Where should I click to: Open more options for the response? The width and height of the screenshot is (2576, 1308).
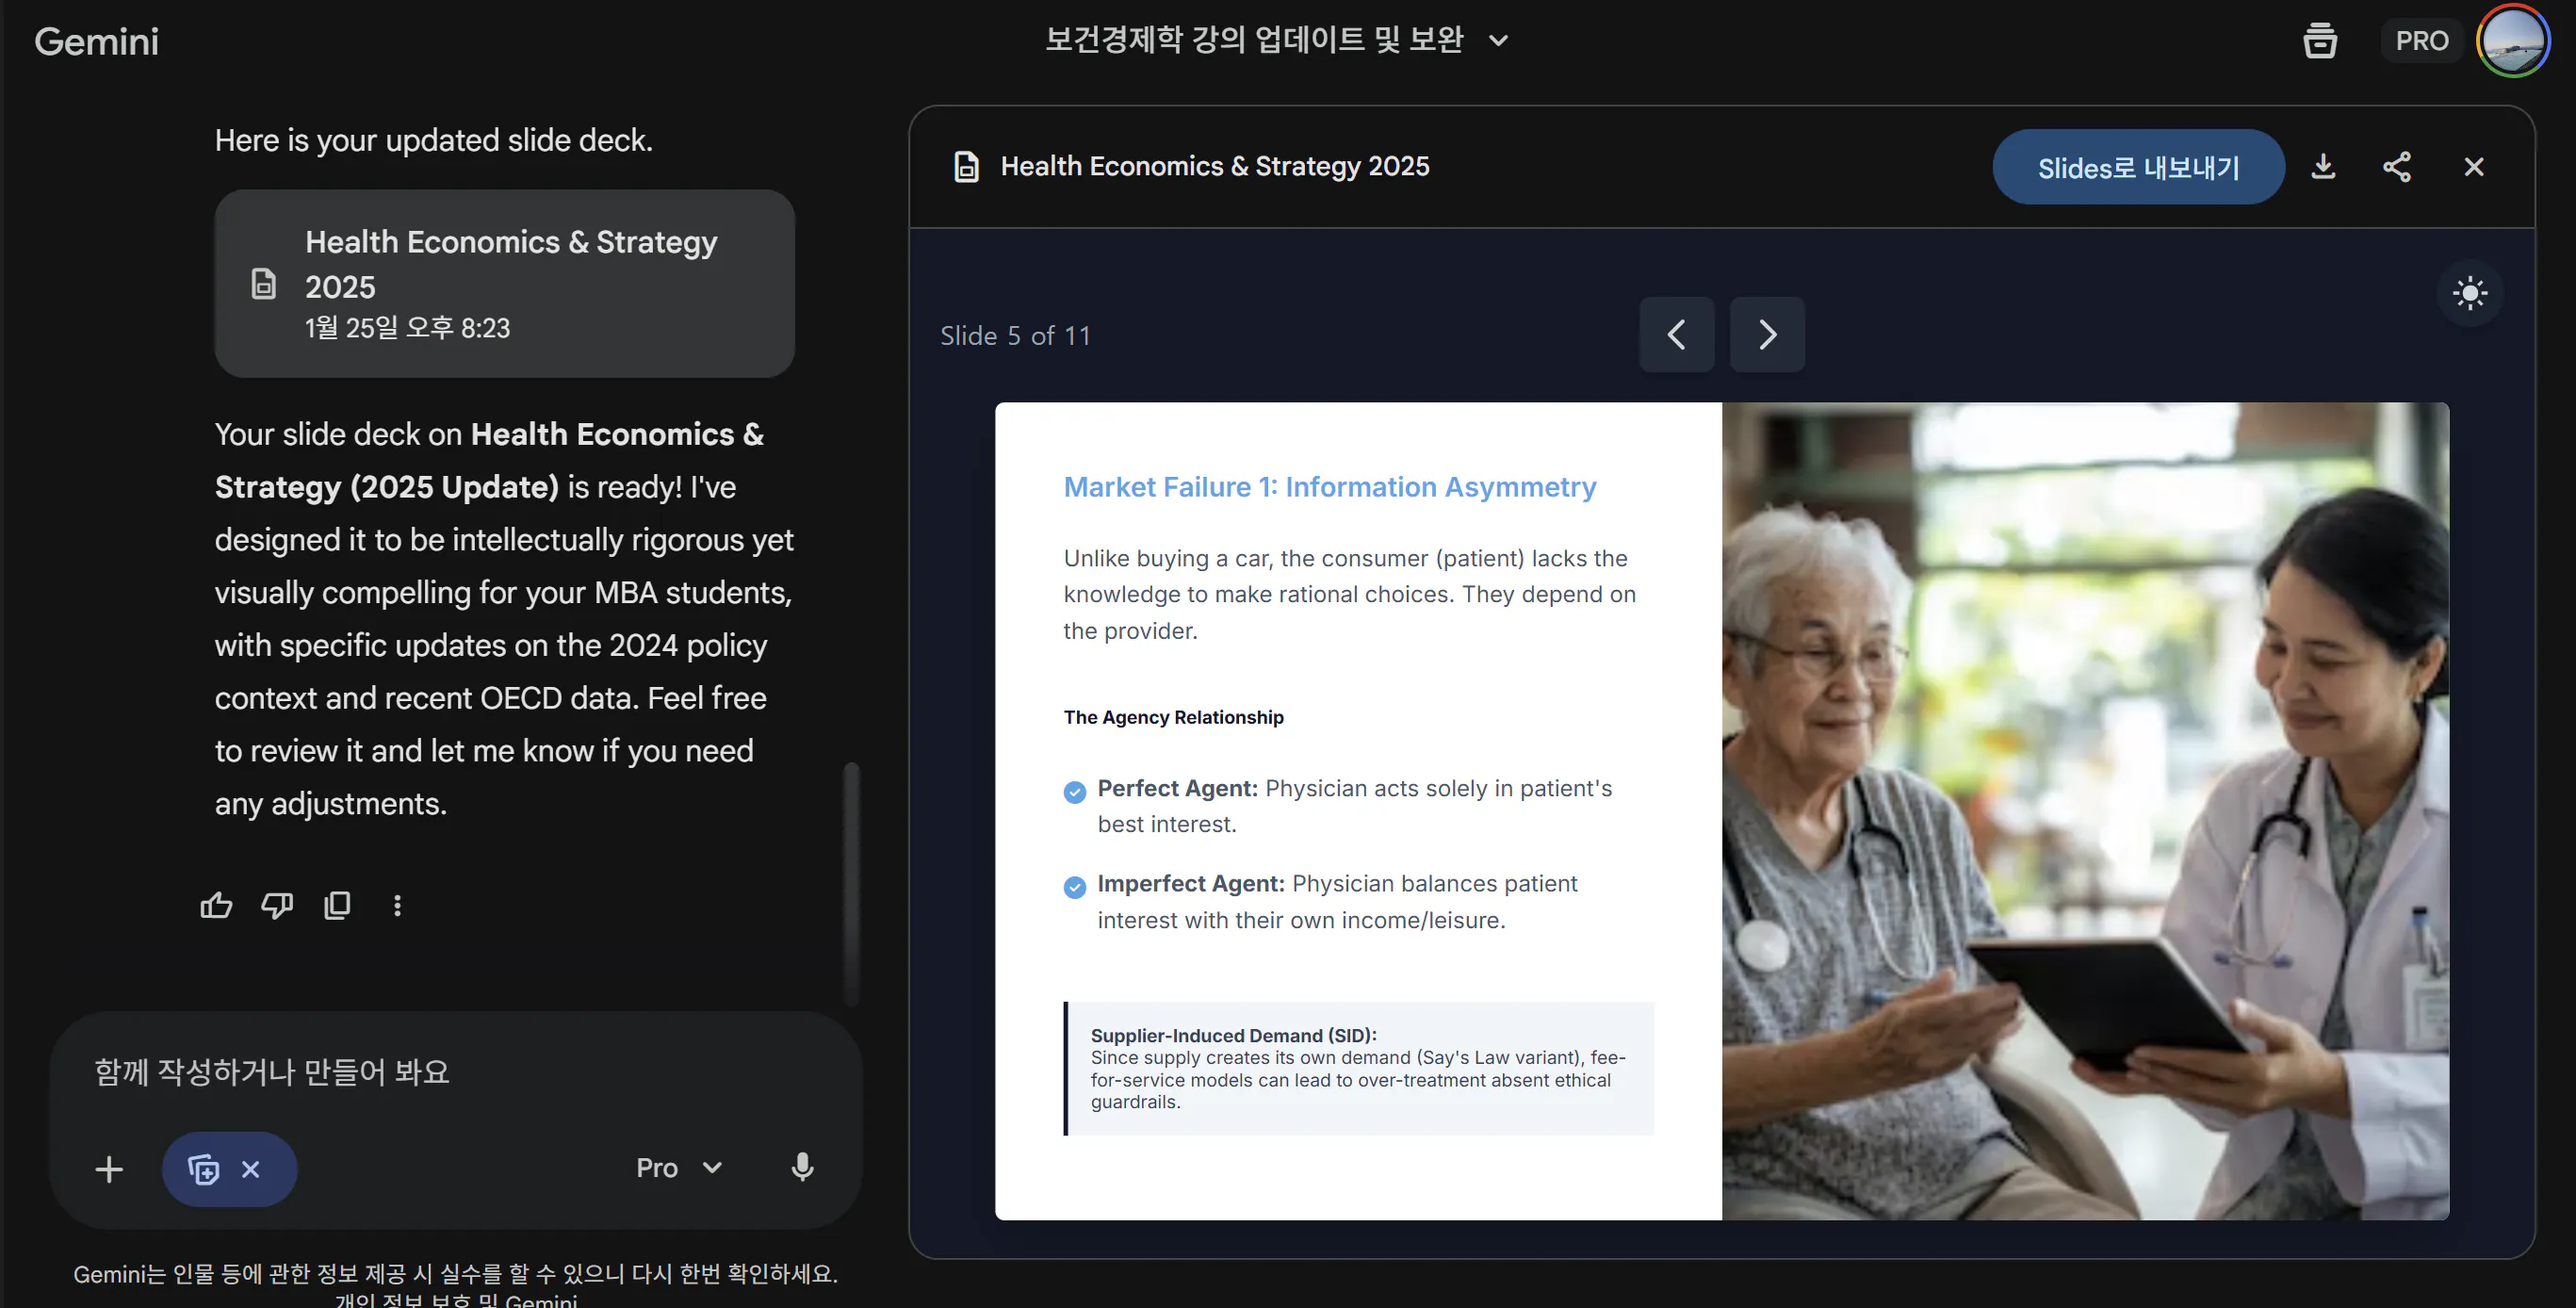coord(398,905)
